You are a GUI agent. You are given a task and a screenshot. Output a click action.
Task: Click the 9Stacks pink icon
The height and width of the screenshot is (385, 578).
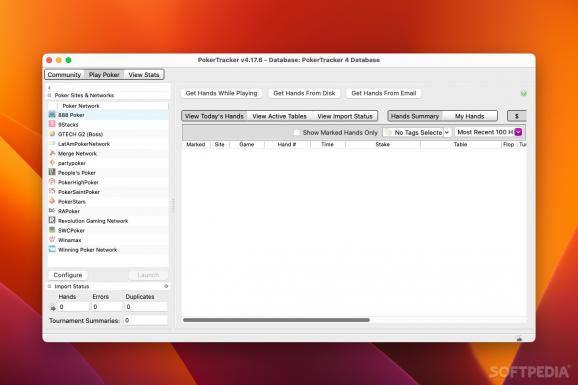coord(52,124)
